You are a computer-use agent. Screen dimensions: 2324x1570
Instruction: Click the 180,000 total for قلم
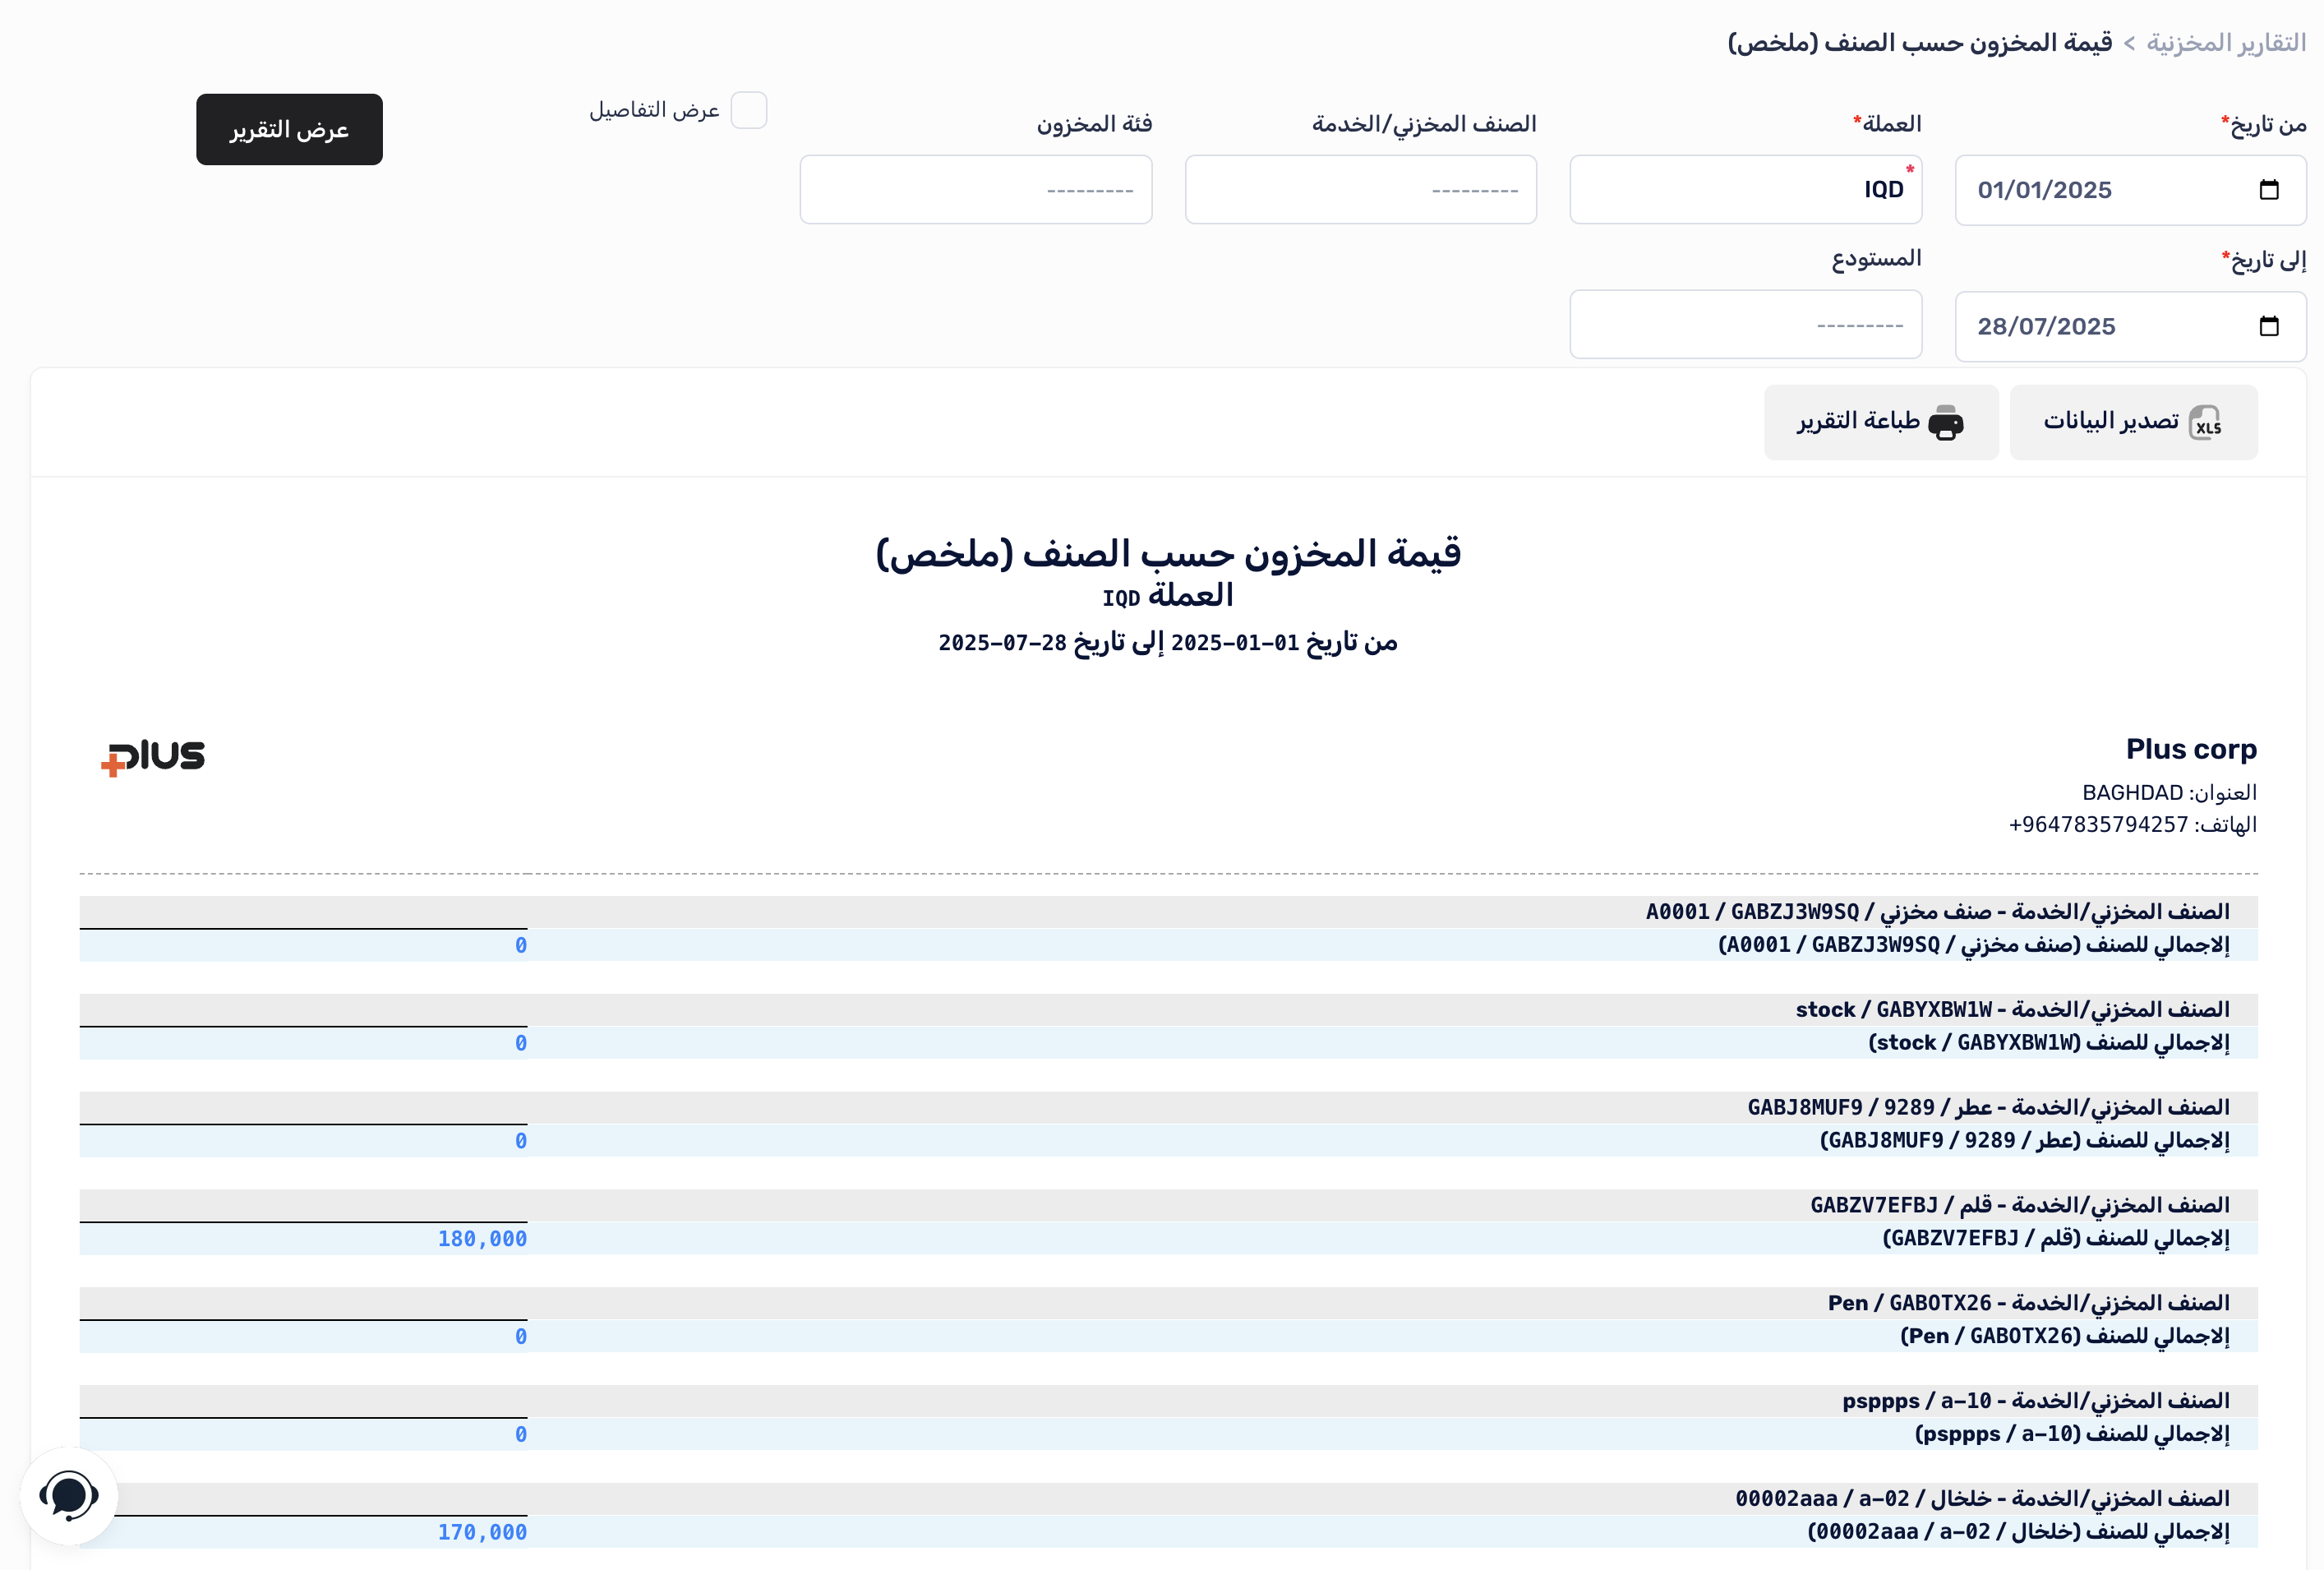click(482, 1239)
